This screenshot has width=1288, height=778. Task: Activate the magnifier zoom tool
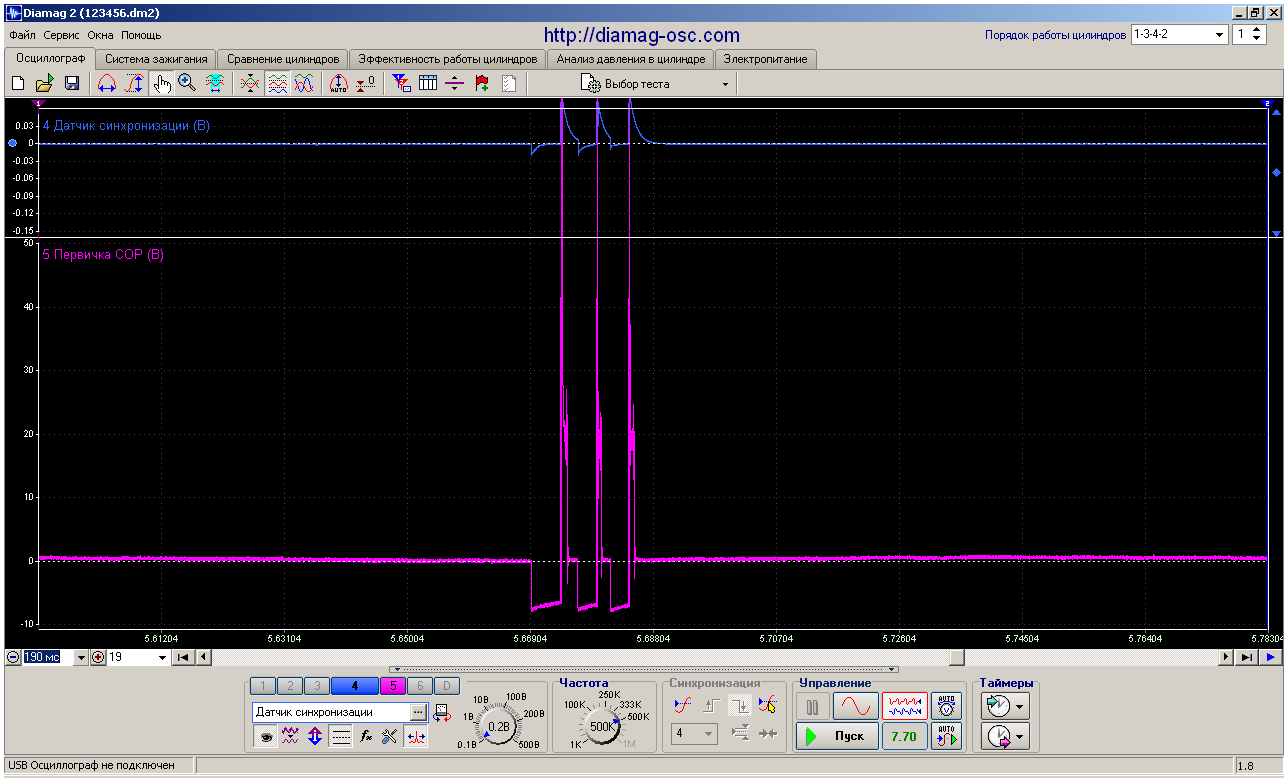(x=187, y=84)
